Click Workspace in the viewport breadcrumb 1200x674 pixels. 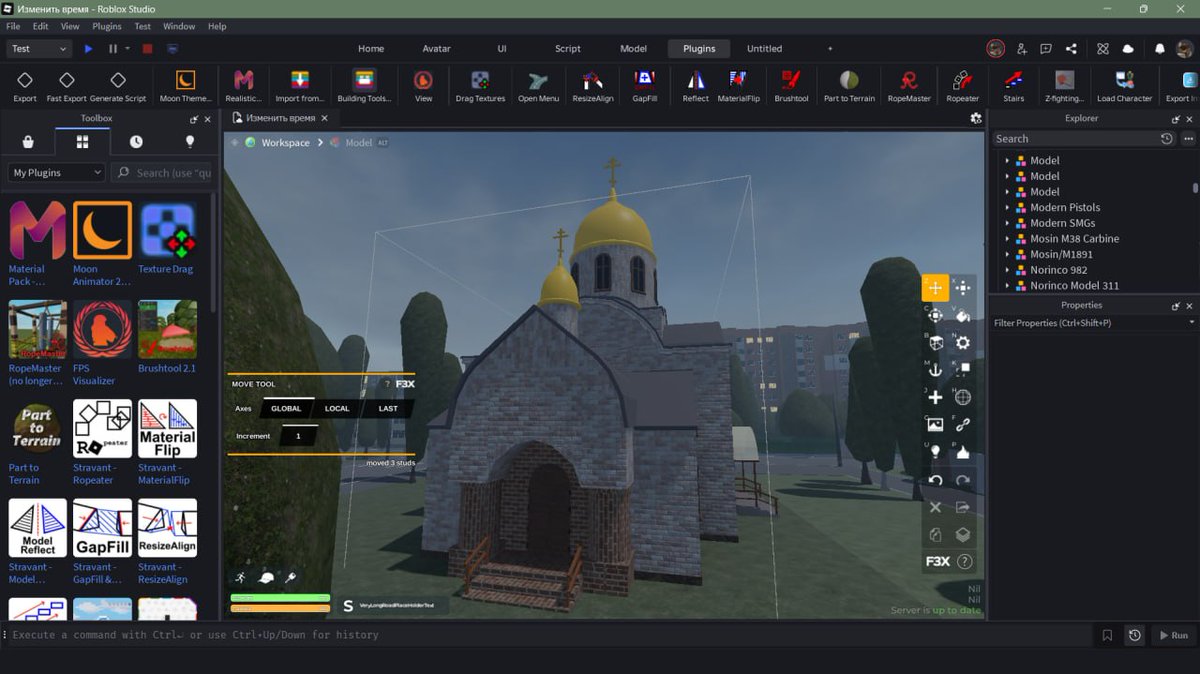coord(285,143)
